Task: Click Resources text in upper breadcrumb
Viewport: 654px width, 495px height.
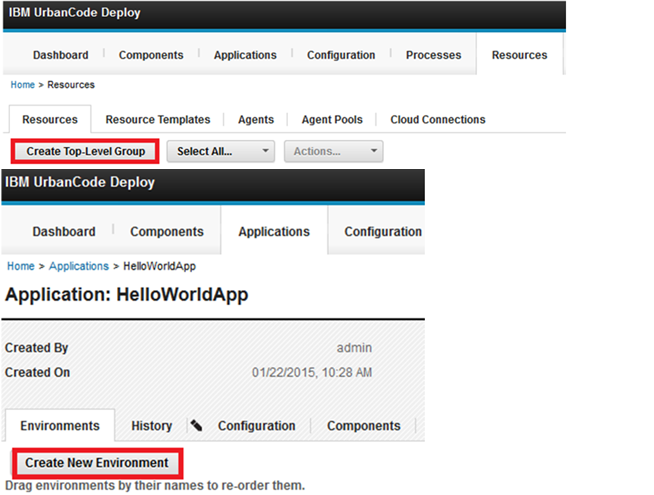Action: [x=71, y=85]
